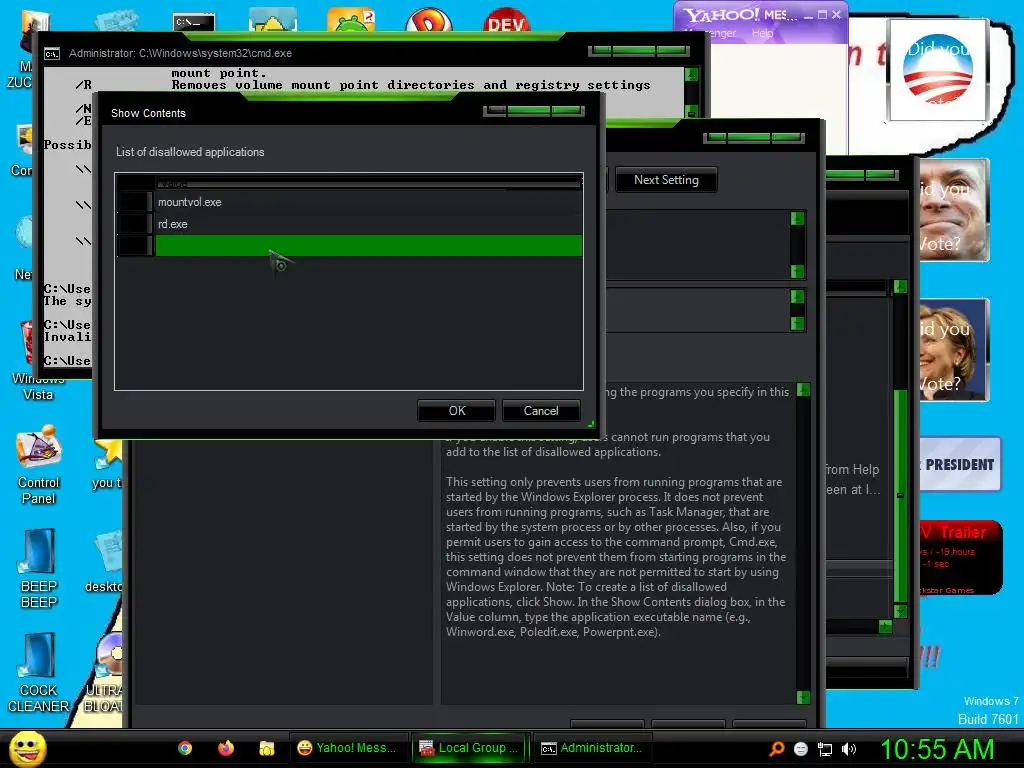Open the pinned Explorer folder icon
The image size is (1024, 768).
click(x=266, y=748)
